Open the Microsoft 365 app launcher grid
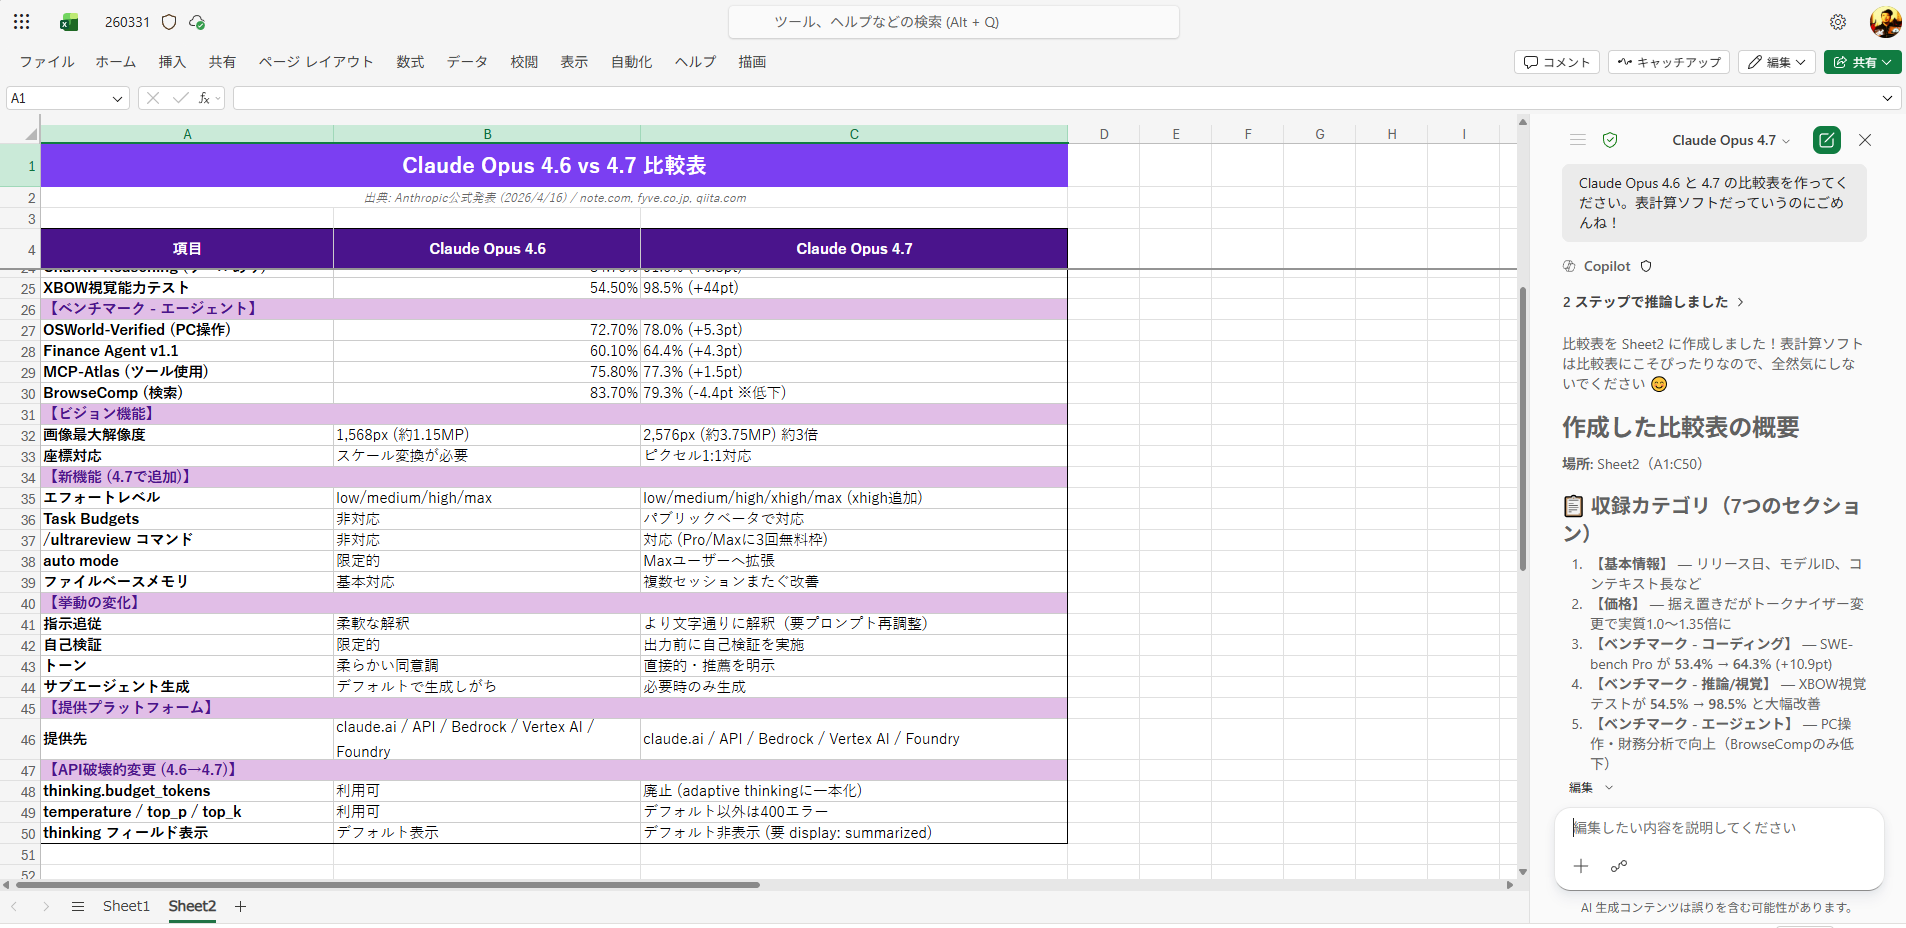 22,21
